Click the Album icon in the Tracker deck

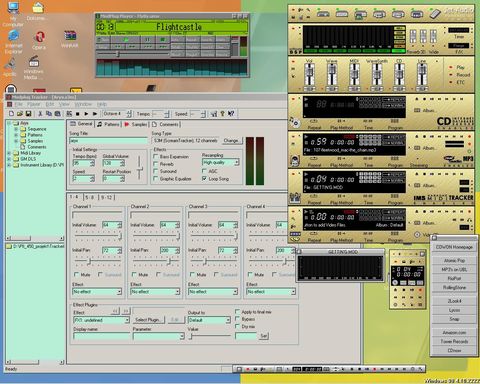click(x=417, y=185)
